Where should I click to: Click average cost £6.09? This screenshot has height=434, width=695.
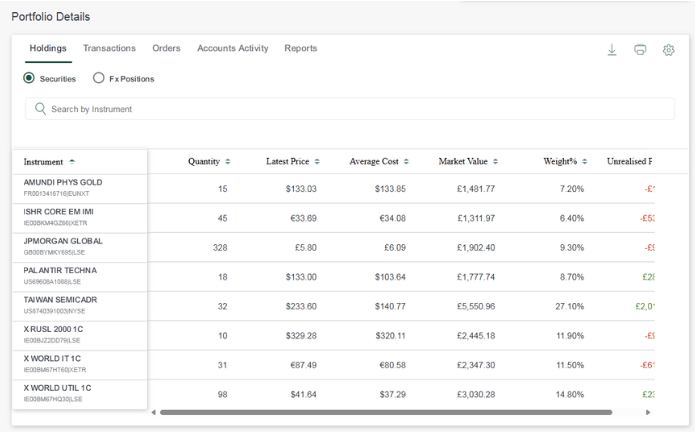pos(394,247)
